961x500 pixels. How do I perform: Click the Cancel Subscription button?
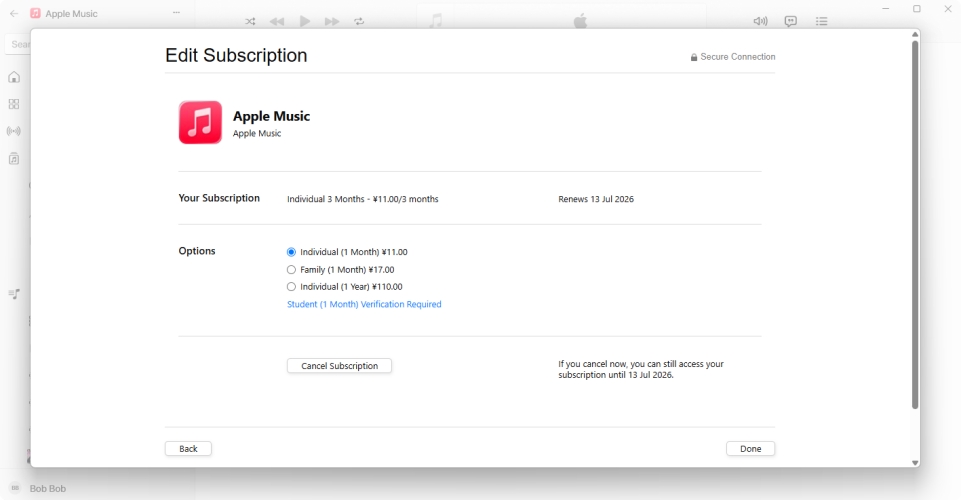(339, 366)
